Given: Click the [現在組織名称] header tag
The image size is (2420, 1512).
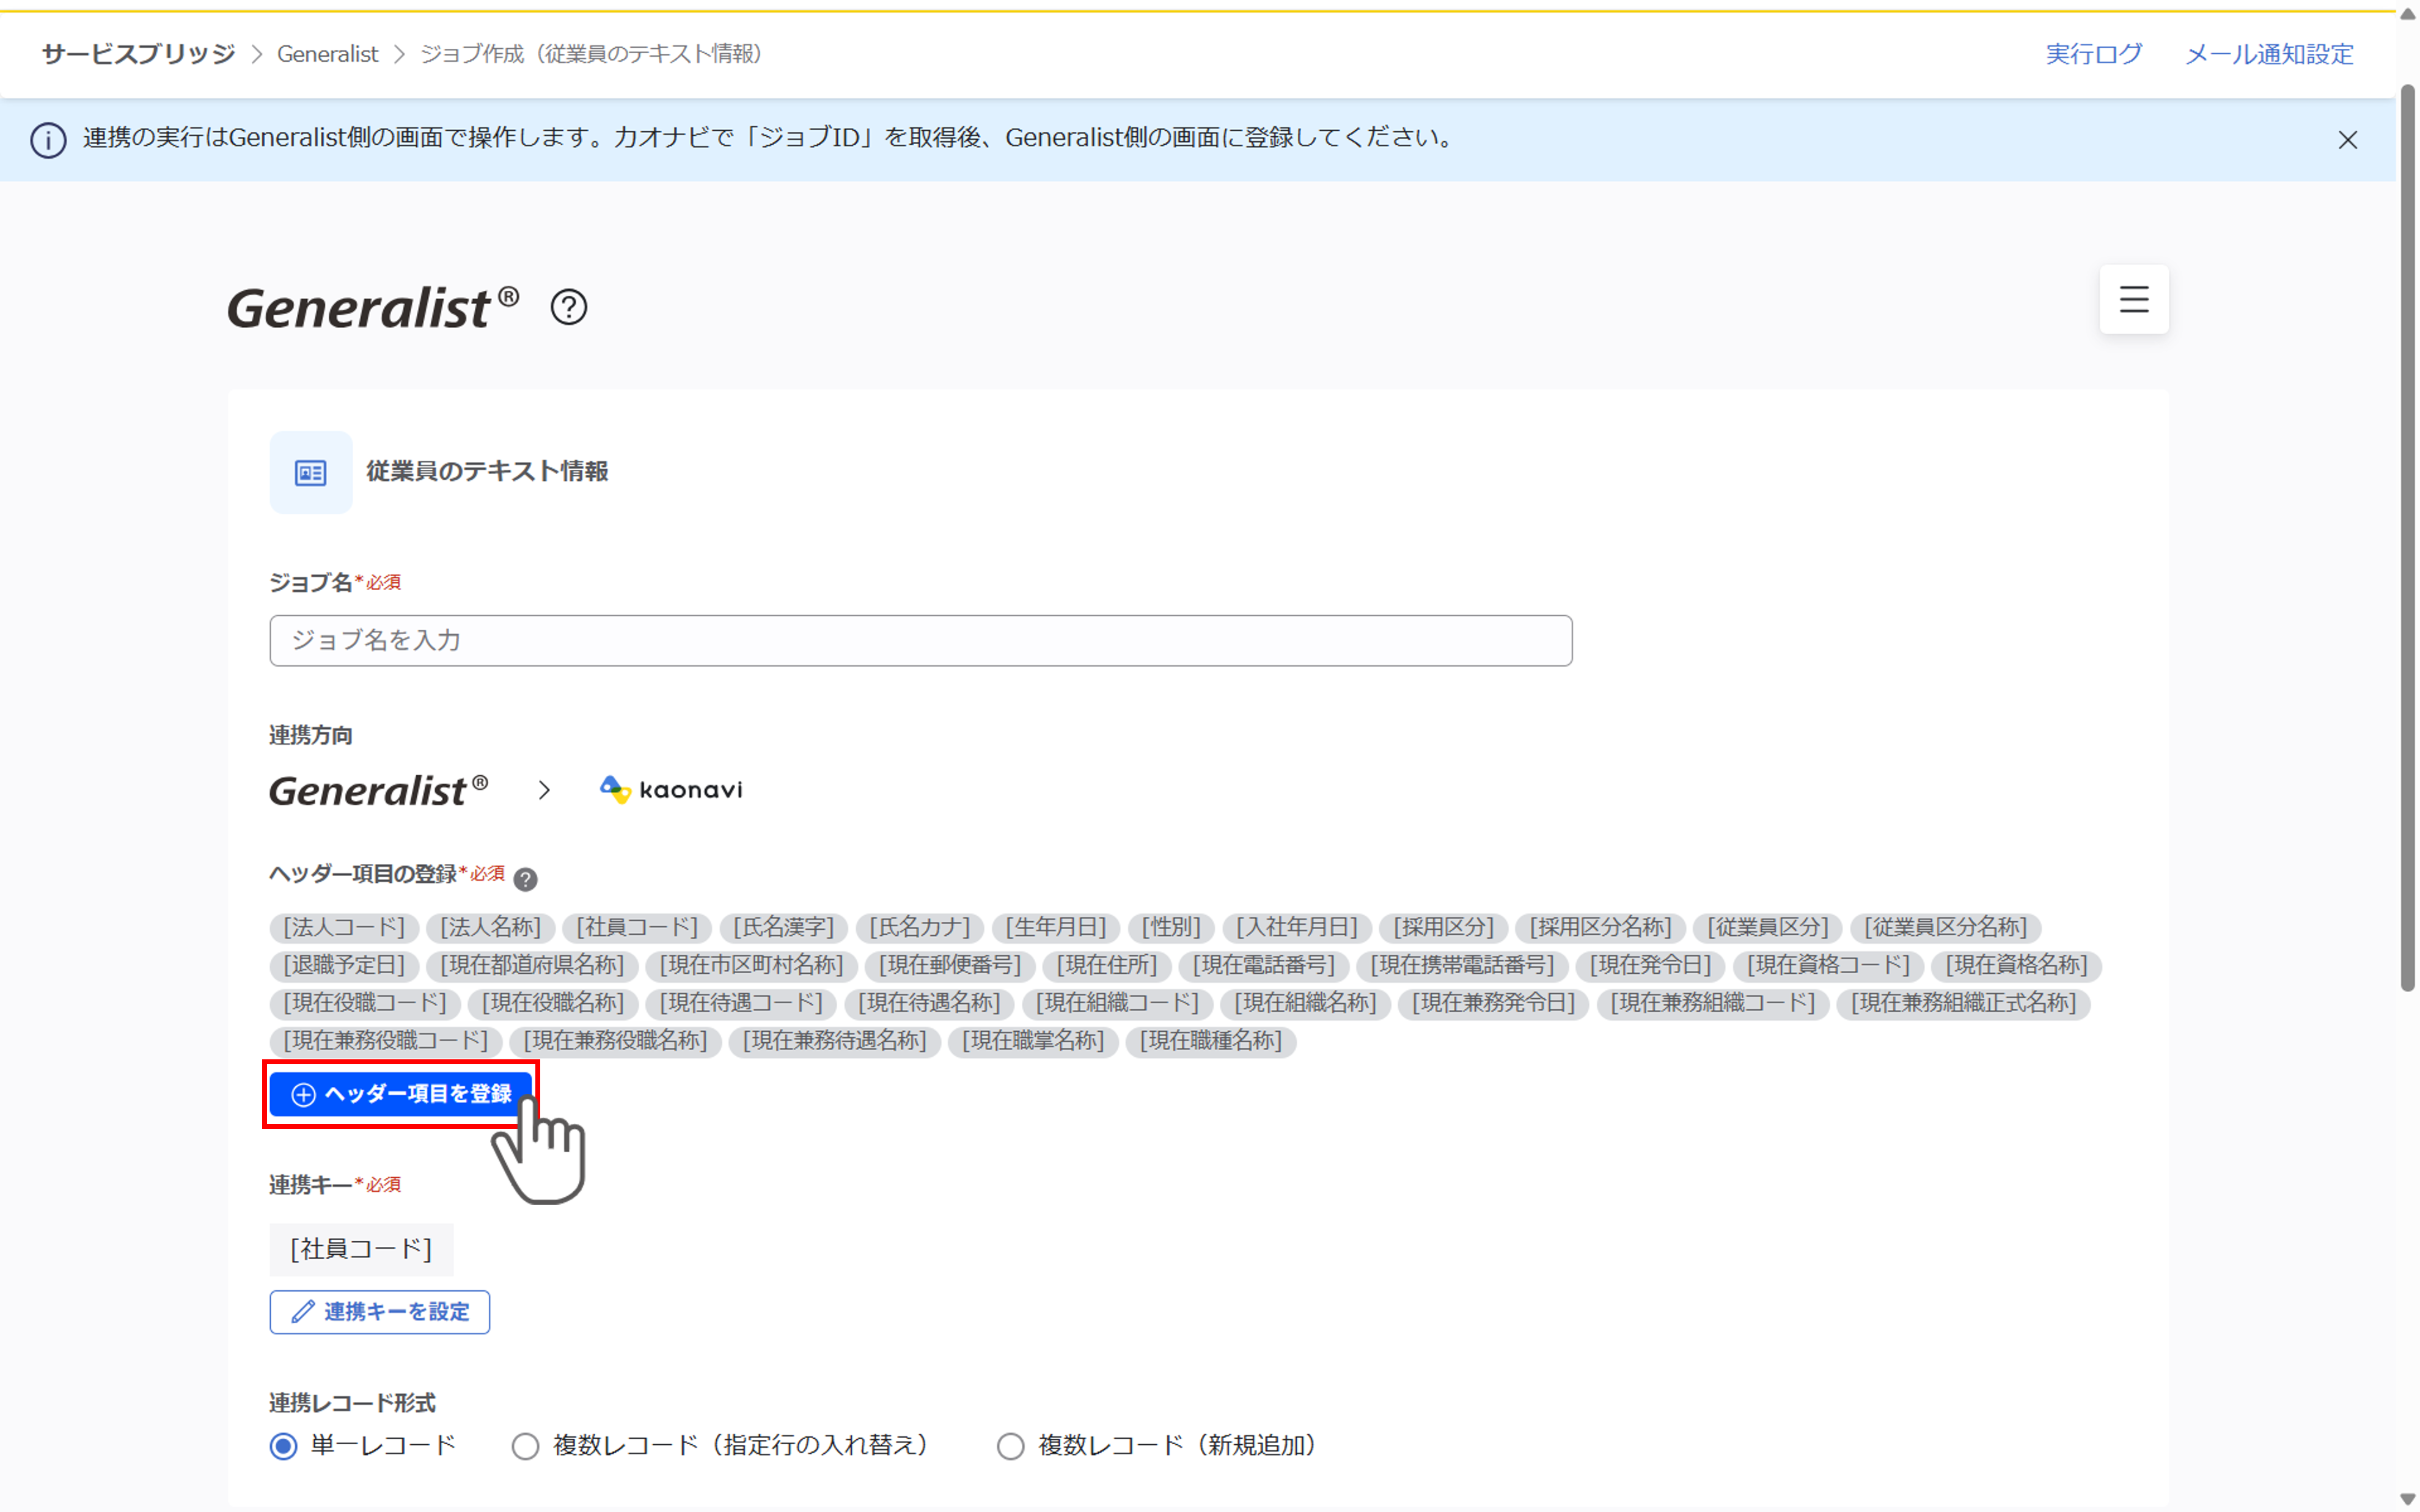Looking at the screenshot, I should pyautogui.click(x=1305, y=1003).
